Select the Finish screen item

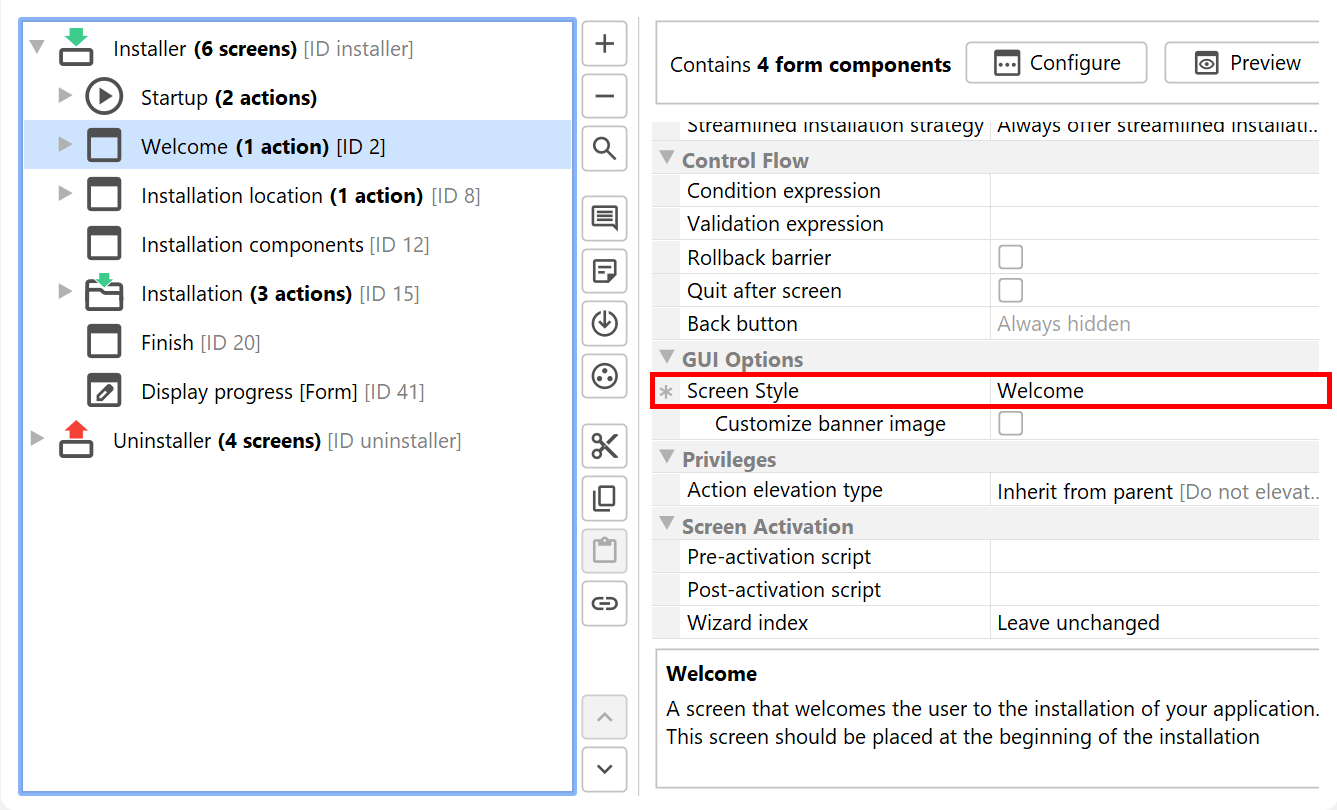point(167,343)
